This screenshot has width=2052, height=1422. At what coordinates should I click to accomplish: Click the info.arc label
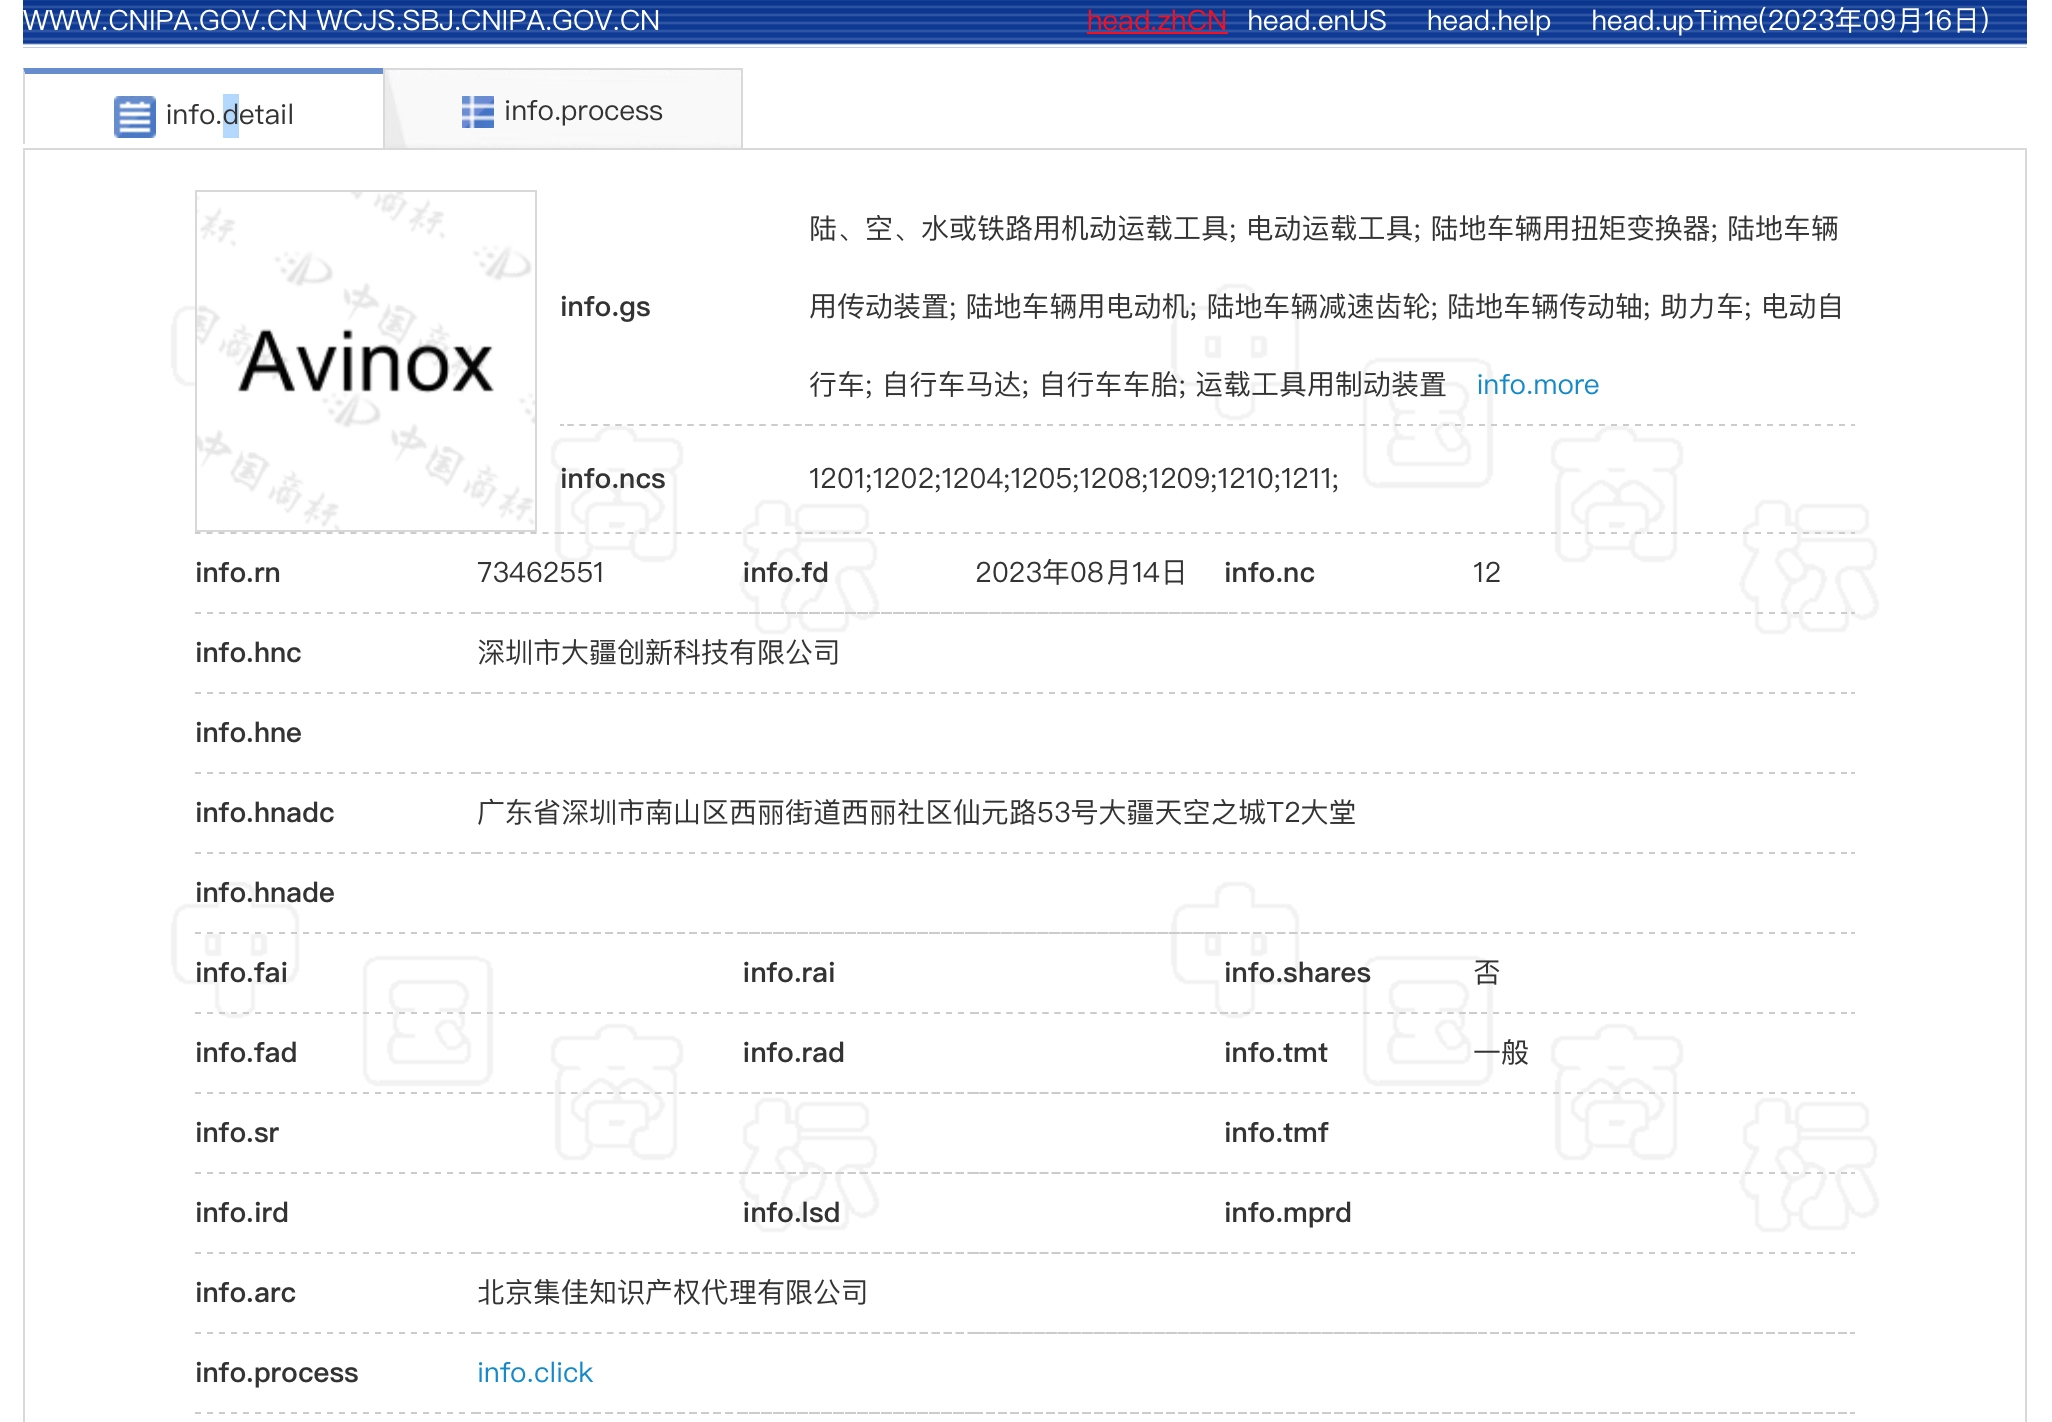245,1293
